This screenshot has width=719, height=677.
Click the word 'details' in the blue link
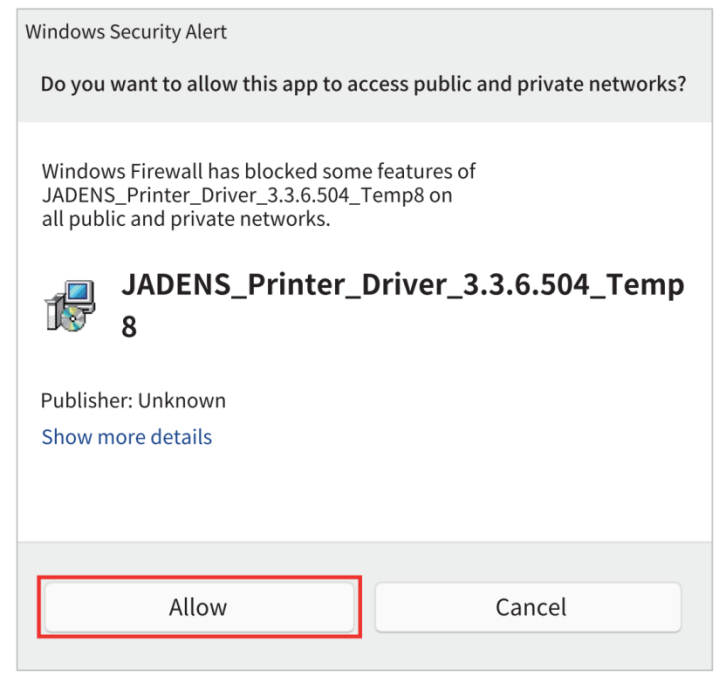pyautogui.click(x=181, y=436)
